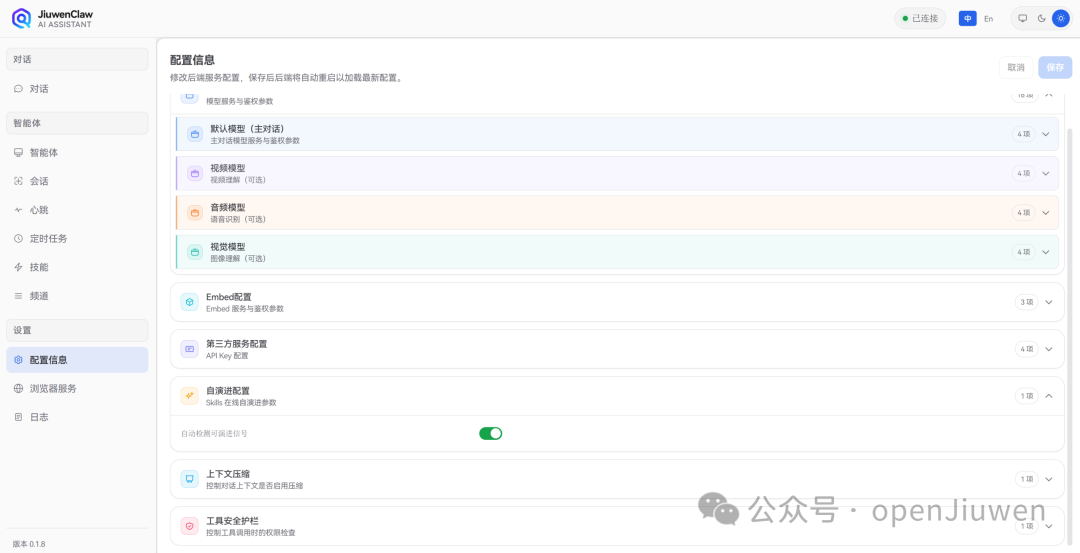The image size is (1080, 553).
Task: Expand 视觉模型 section chevron
Action: pos(1046,252)
